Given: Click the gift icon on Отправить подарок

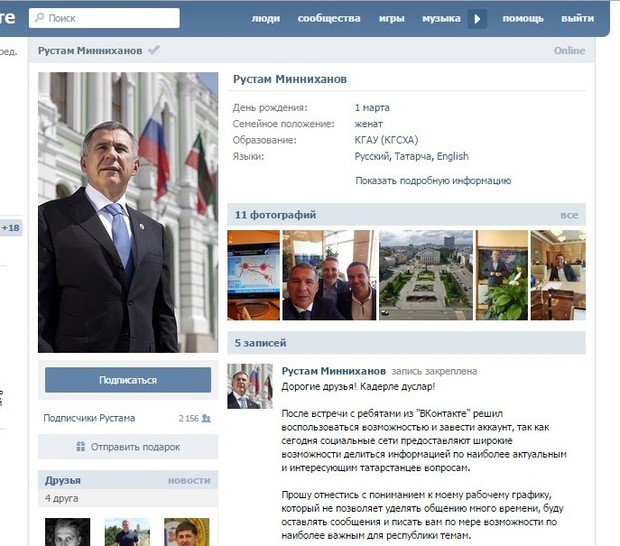Looking at the screenshot, I should [81, 447].
